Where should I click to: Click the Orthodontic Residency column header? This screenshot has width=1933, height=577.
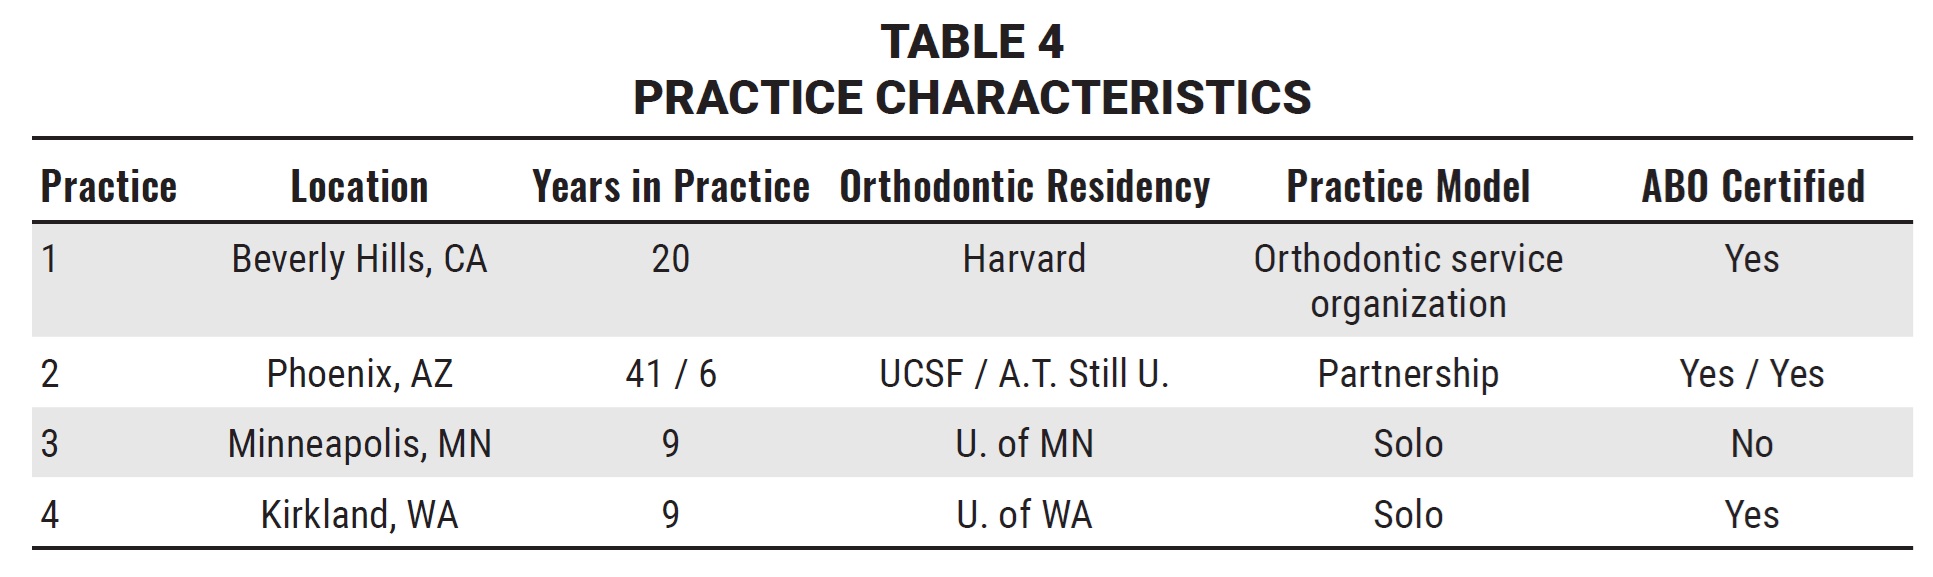pos(1024,187)
